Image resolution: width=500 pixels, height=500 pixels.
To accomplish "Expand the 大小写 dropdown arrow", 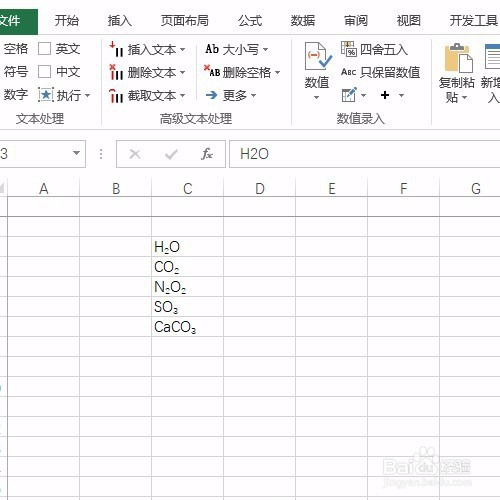I will tap(265, 50).
